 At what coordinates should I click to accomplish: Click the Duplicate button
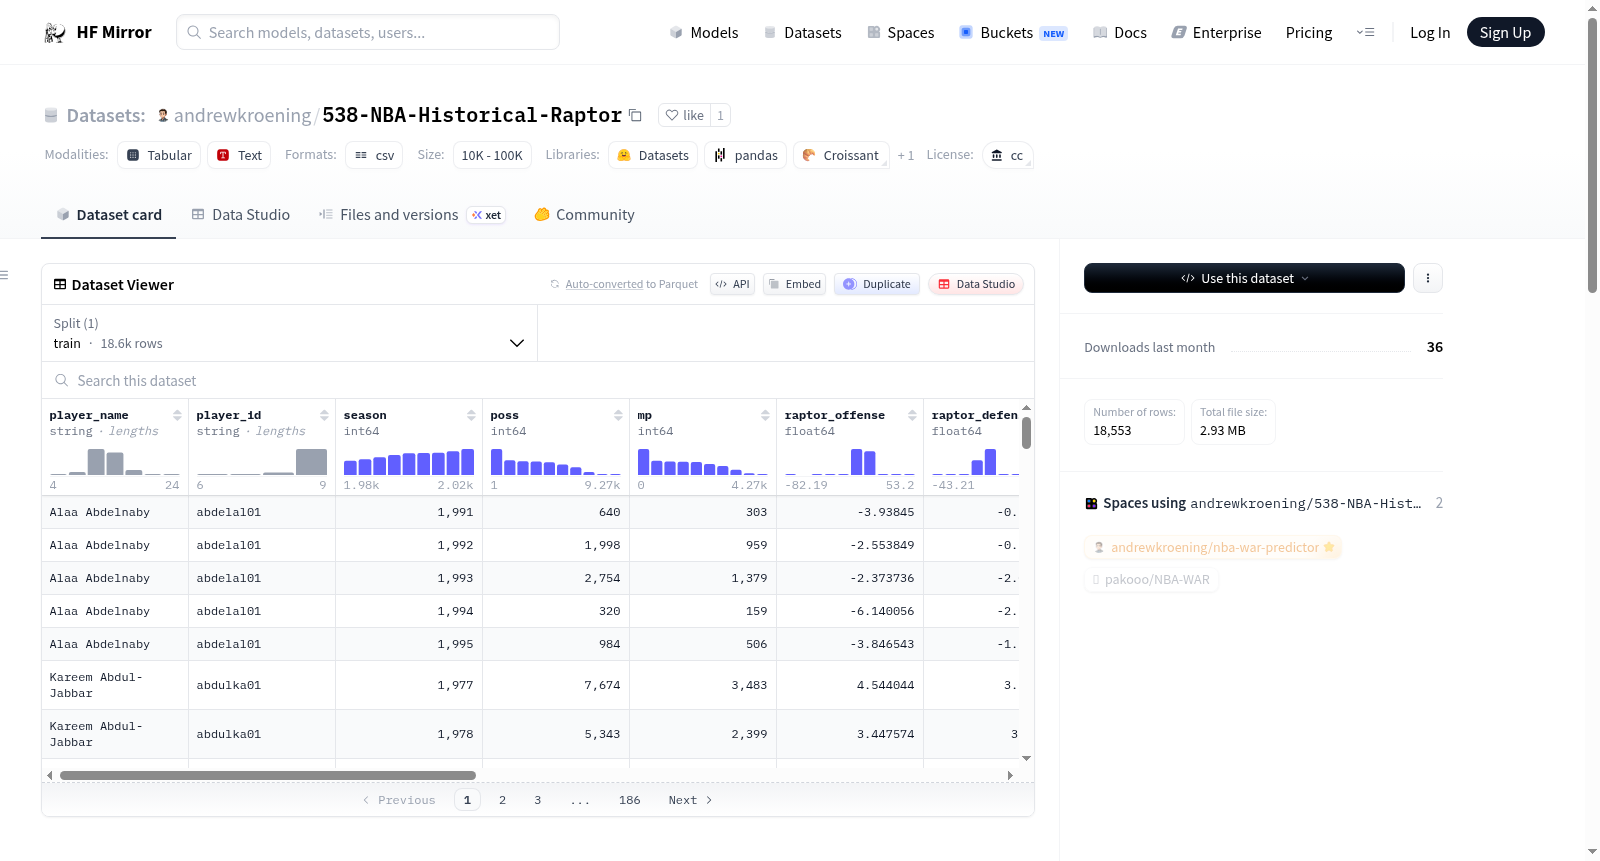tap(877, 284)
